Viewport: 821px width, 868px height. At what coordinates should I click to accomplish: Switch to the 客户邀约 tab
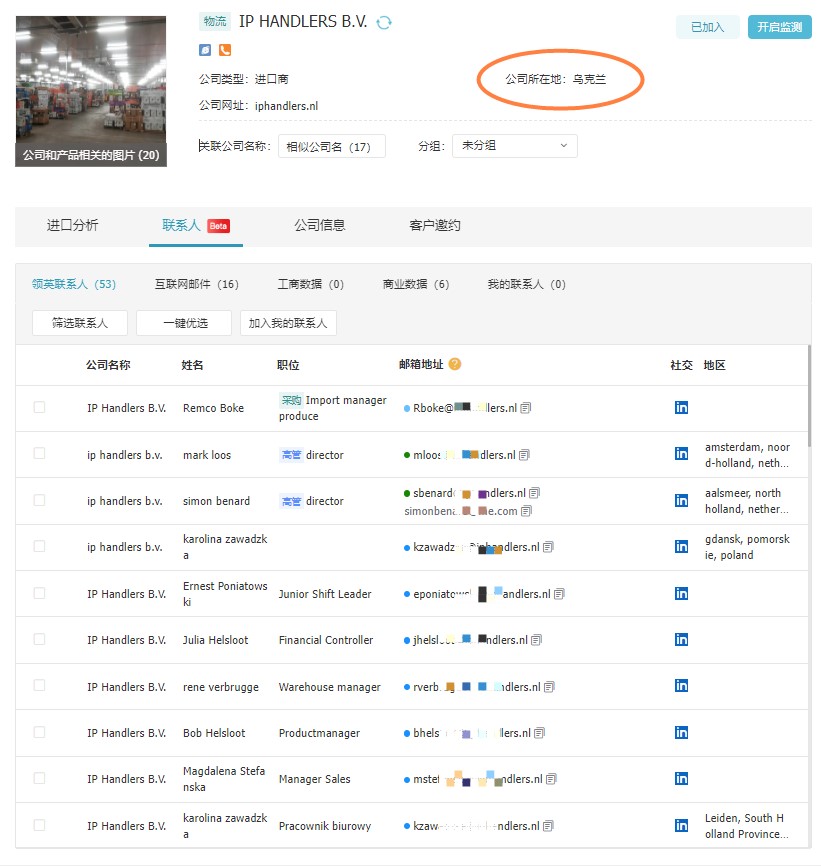click(x=435, y=225)
